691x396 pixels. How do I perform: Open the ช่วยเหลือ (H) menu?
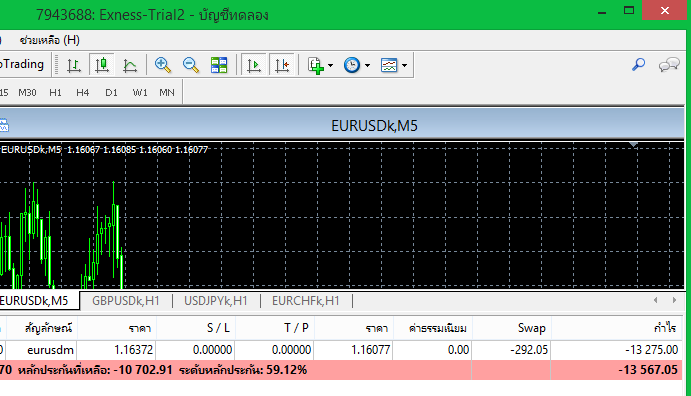click(49, 40)
